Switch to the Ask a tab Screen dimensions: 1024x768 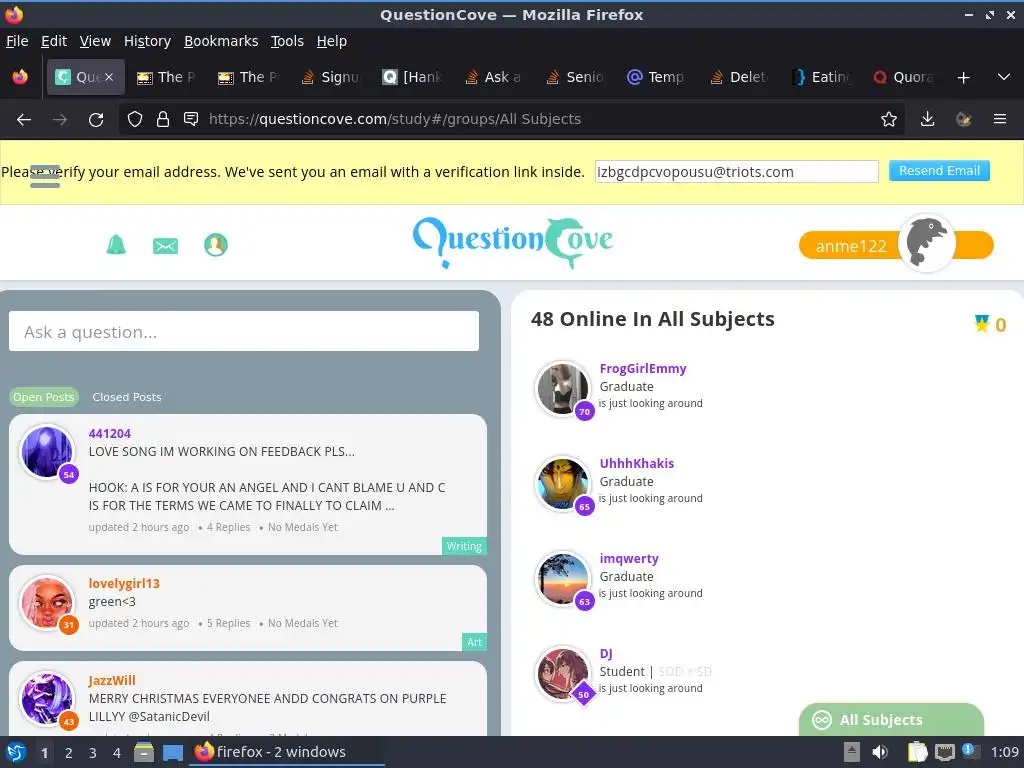(494, 77)
